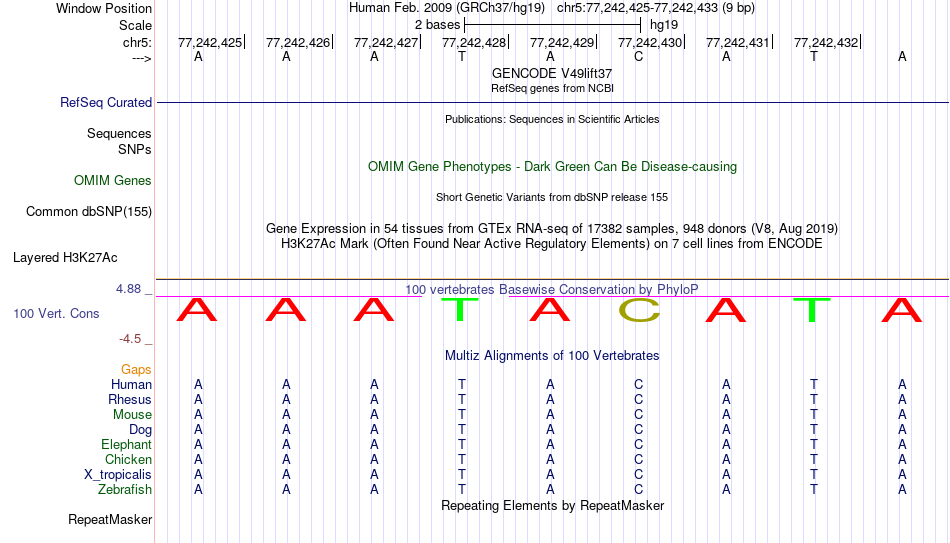The image size is (950, 543).
Task: Click the Publications: Sequences in Scientific Articles title
Action: click(552, 119)
